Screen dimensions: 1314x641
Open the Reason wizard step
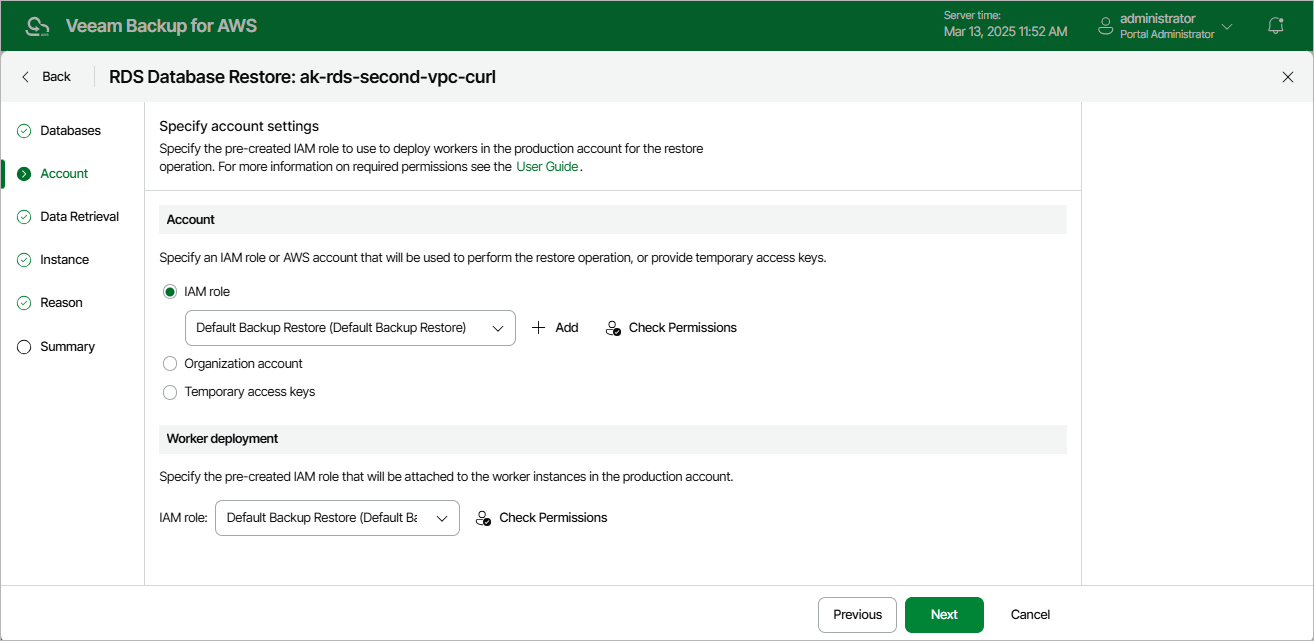61,303
